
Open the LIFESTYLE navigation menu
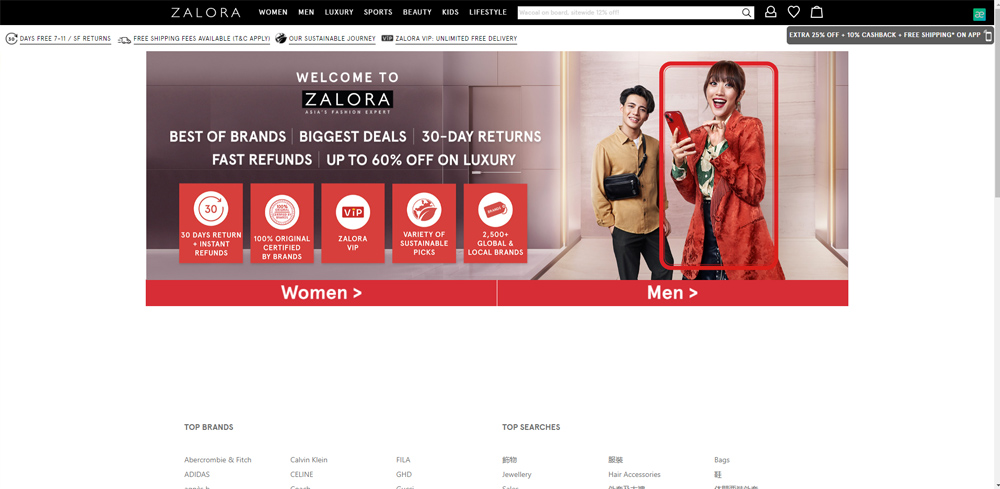tap(488, 13)
